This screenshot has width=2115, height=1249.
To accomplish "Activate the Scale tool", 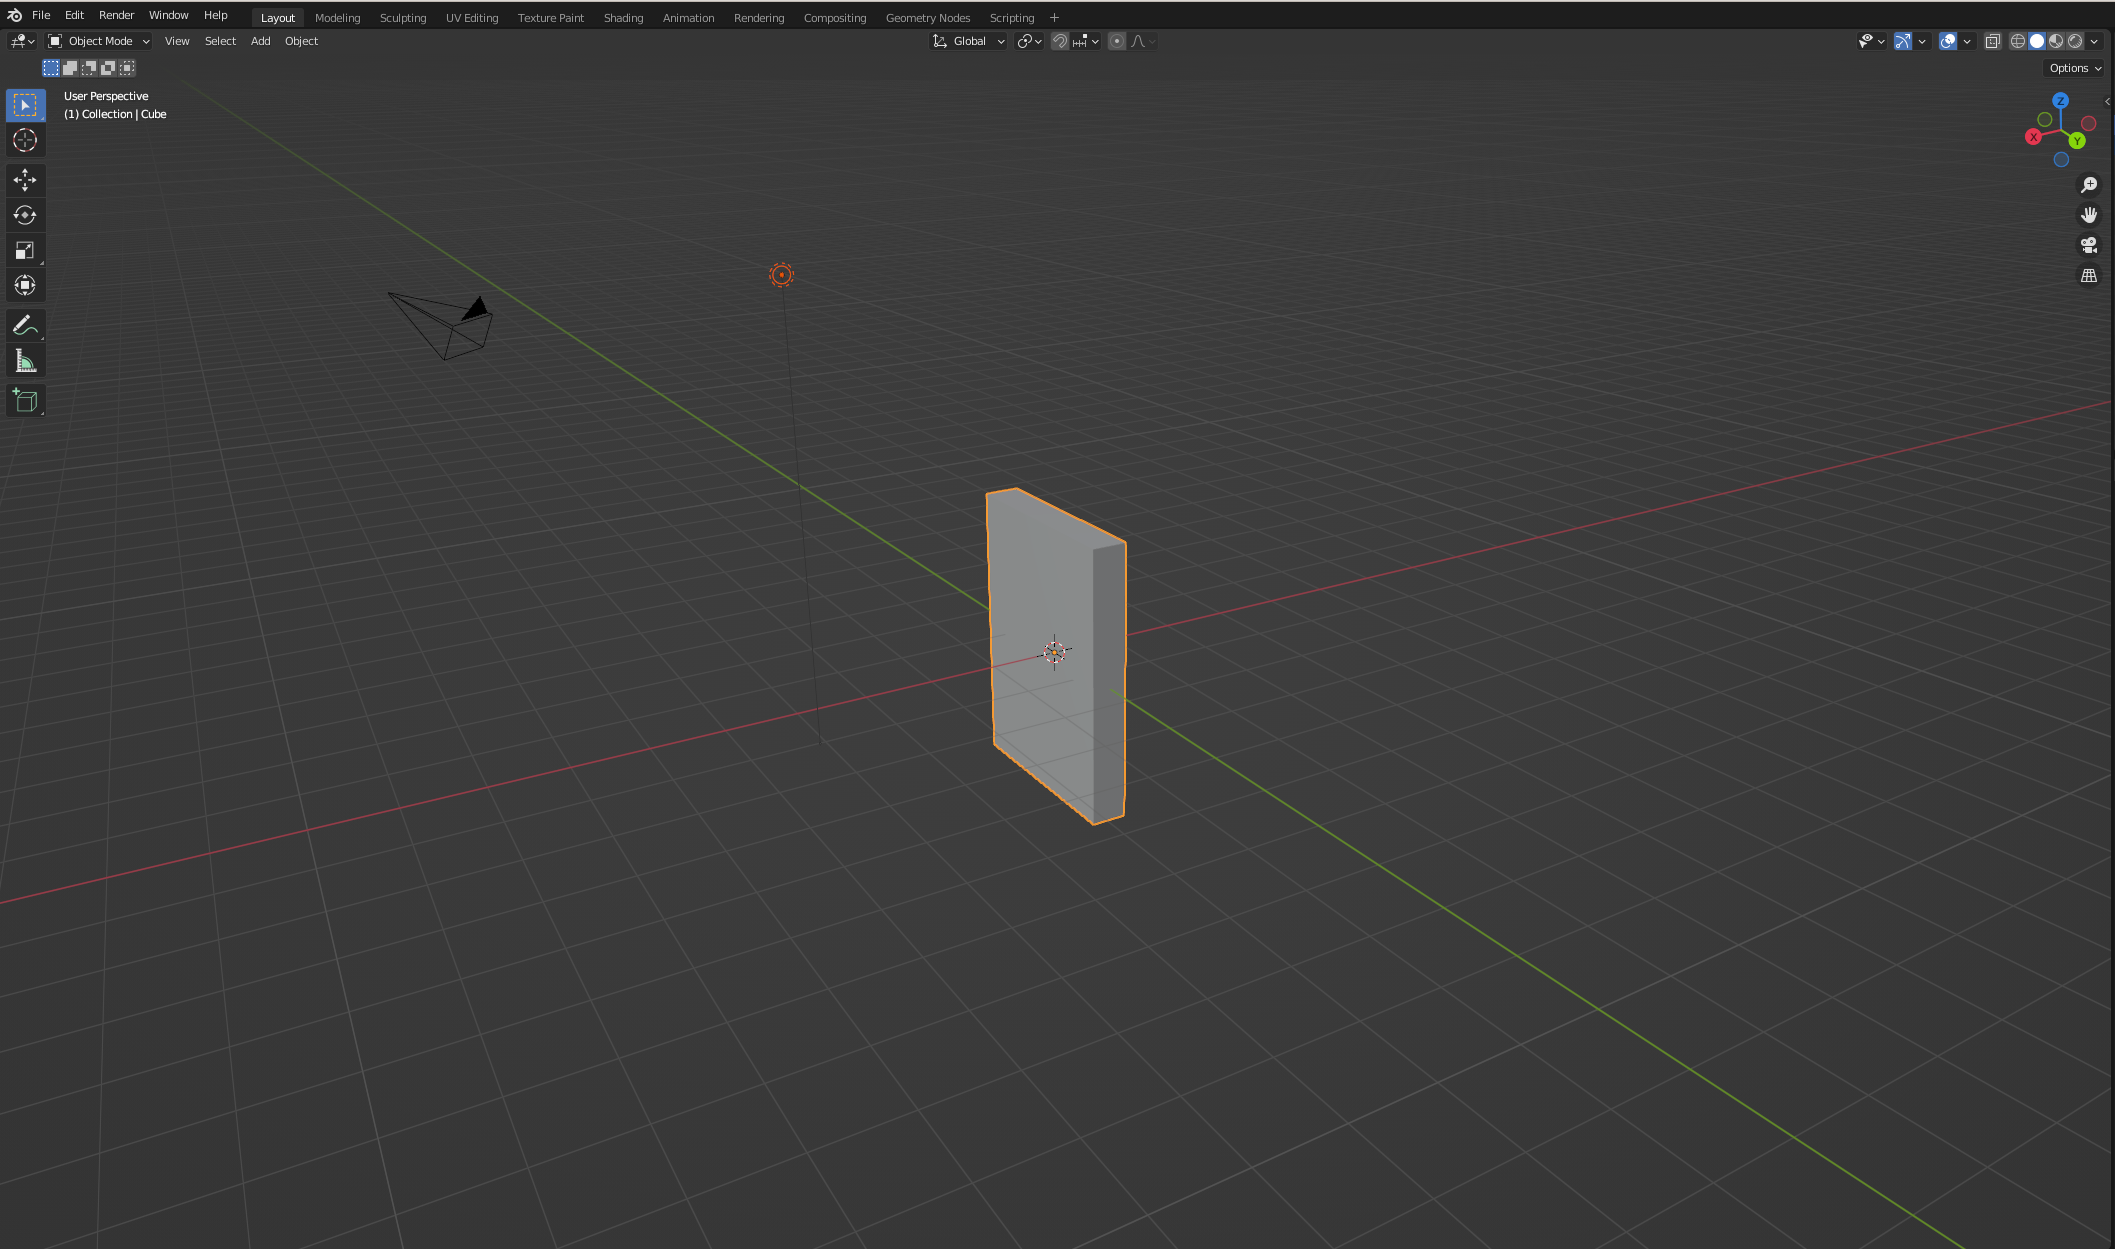I will click(25, 250).
